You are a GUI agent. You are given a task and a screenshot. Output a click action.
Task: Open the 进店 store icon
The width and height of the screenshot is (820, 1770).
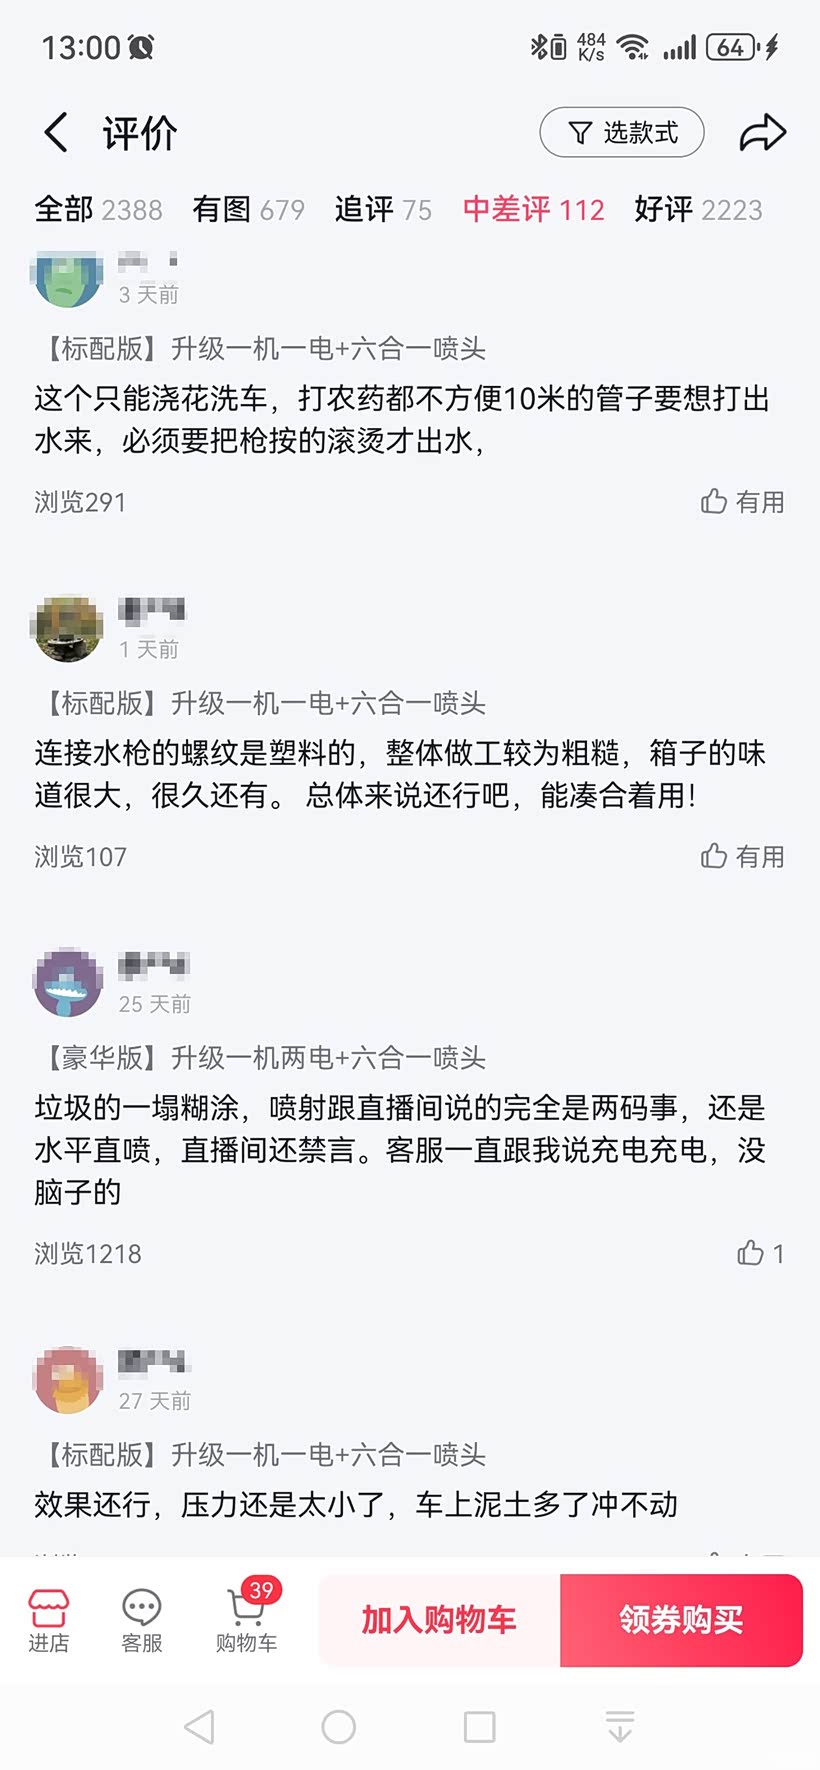pyautogui.click(x=48, y=1620)
